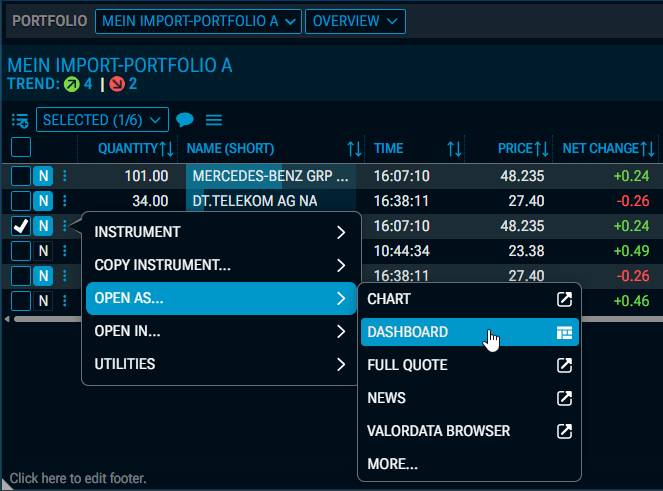The image size is (663, 491).
Task: Click the green upward trend icon
Action: point(71,84)
